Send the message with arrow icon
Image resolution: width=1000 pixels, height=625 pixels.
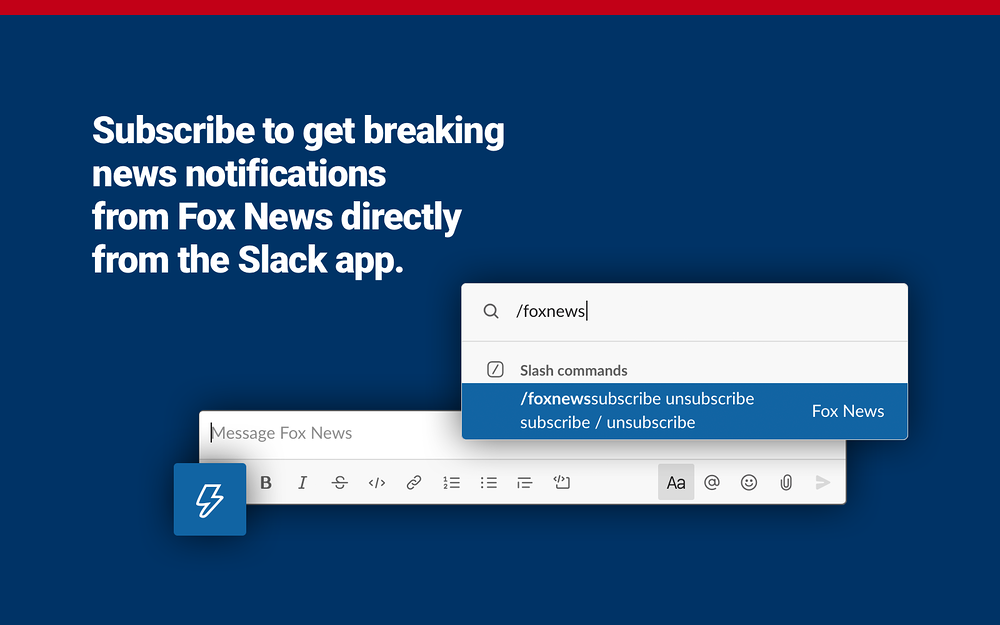coord(823,482)
